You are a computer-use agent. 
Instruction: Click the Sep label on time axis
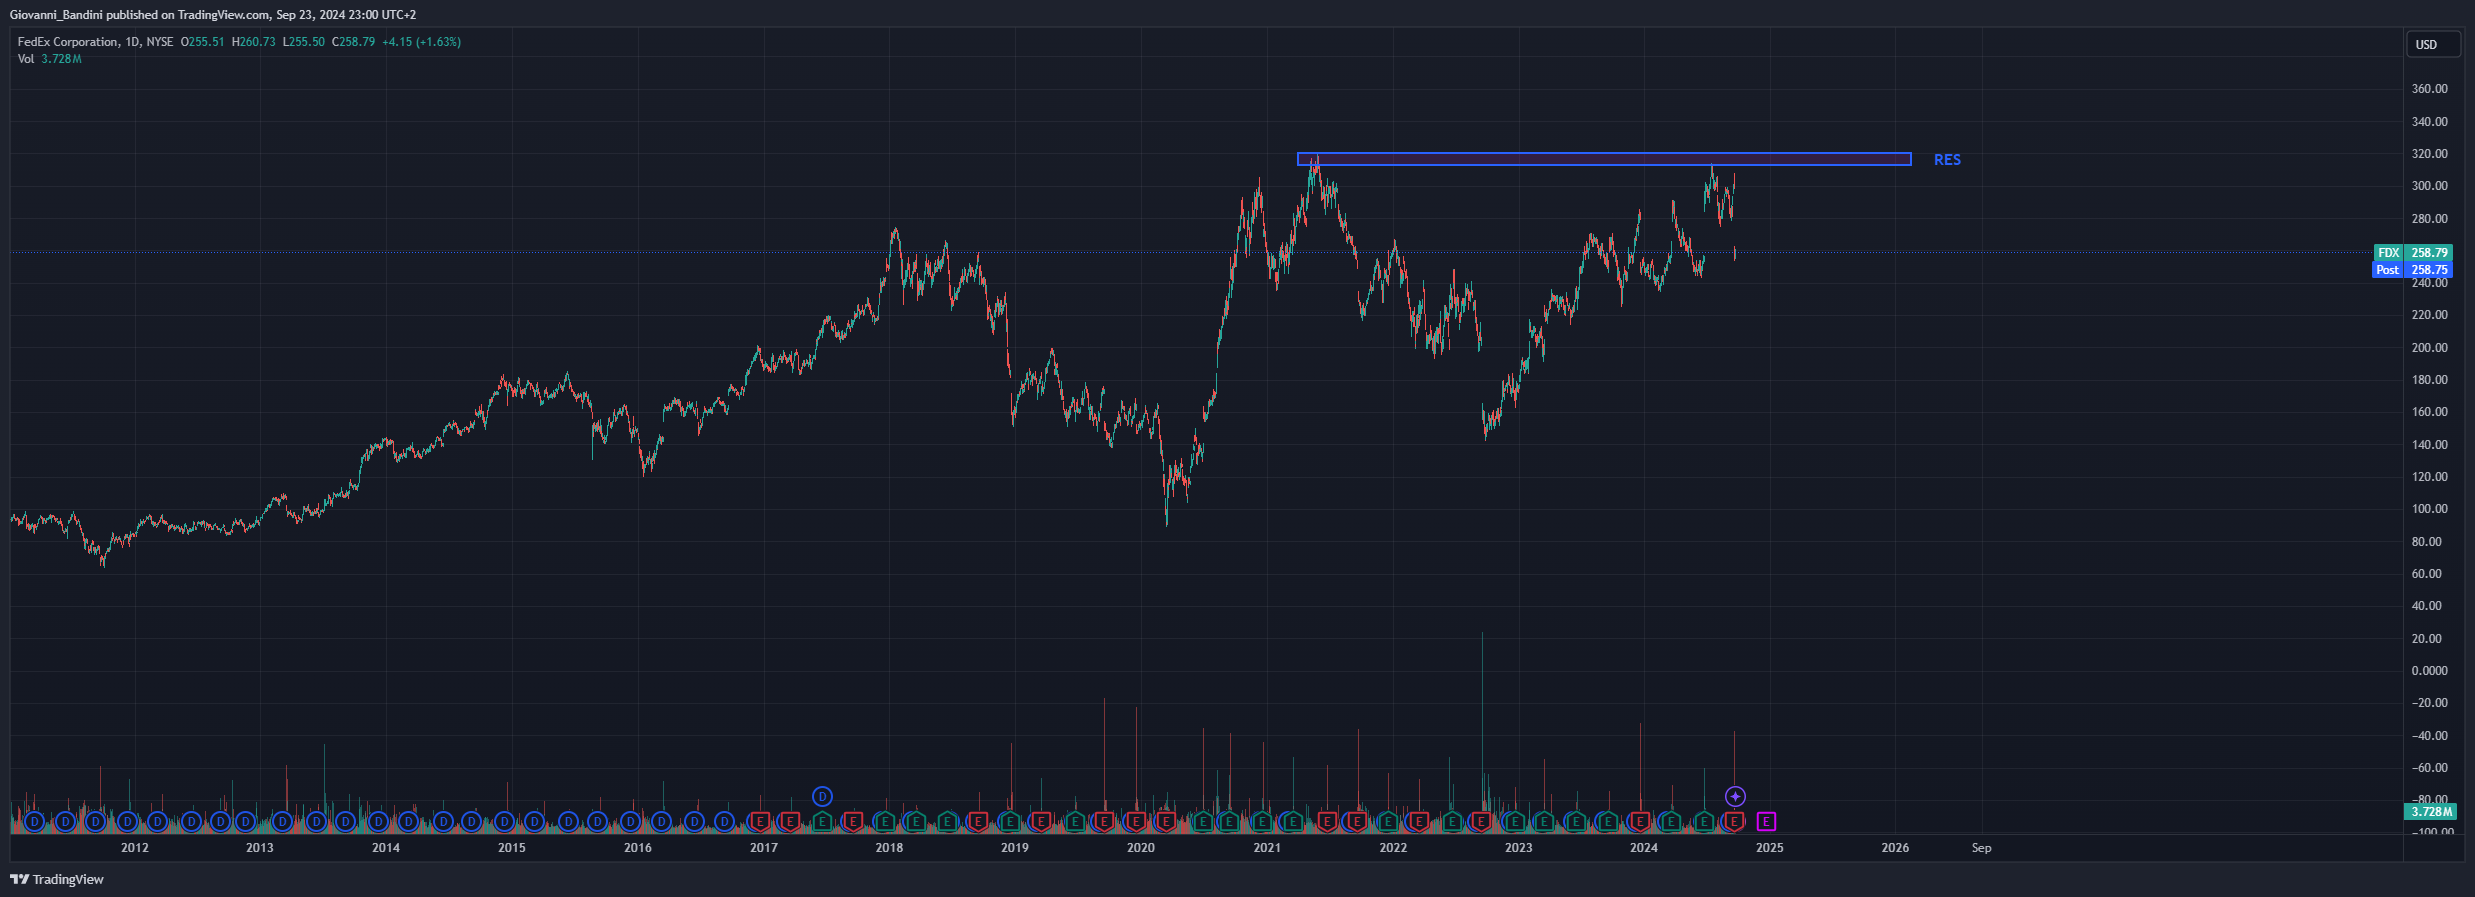(1982, 848)
